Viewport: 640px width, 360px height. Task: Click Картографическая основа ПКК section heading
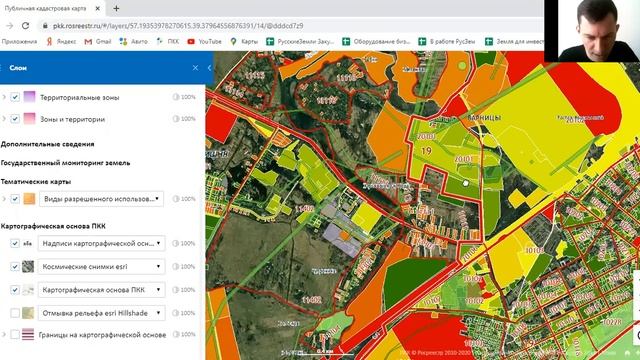(53, 226)
